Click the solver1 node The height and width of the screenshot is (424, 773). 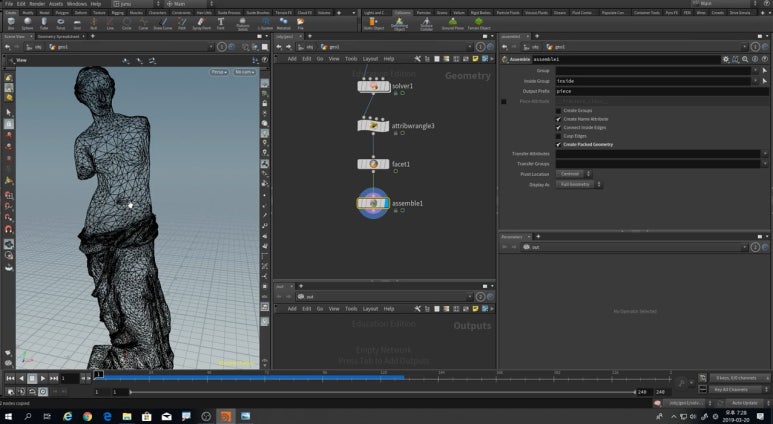(x=373, y=86)
